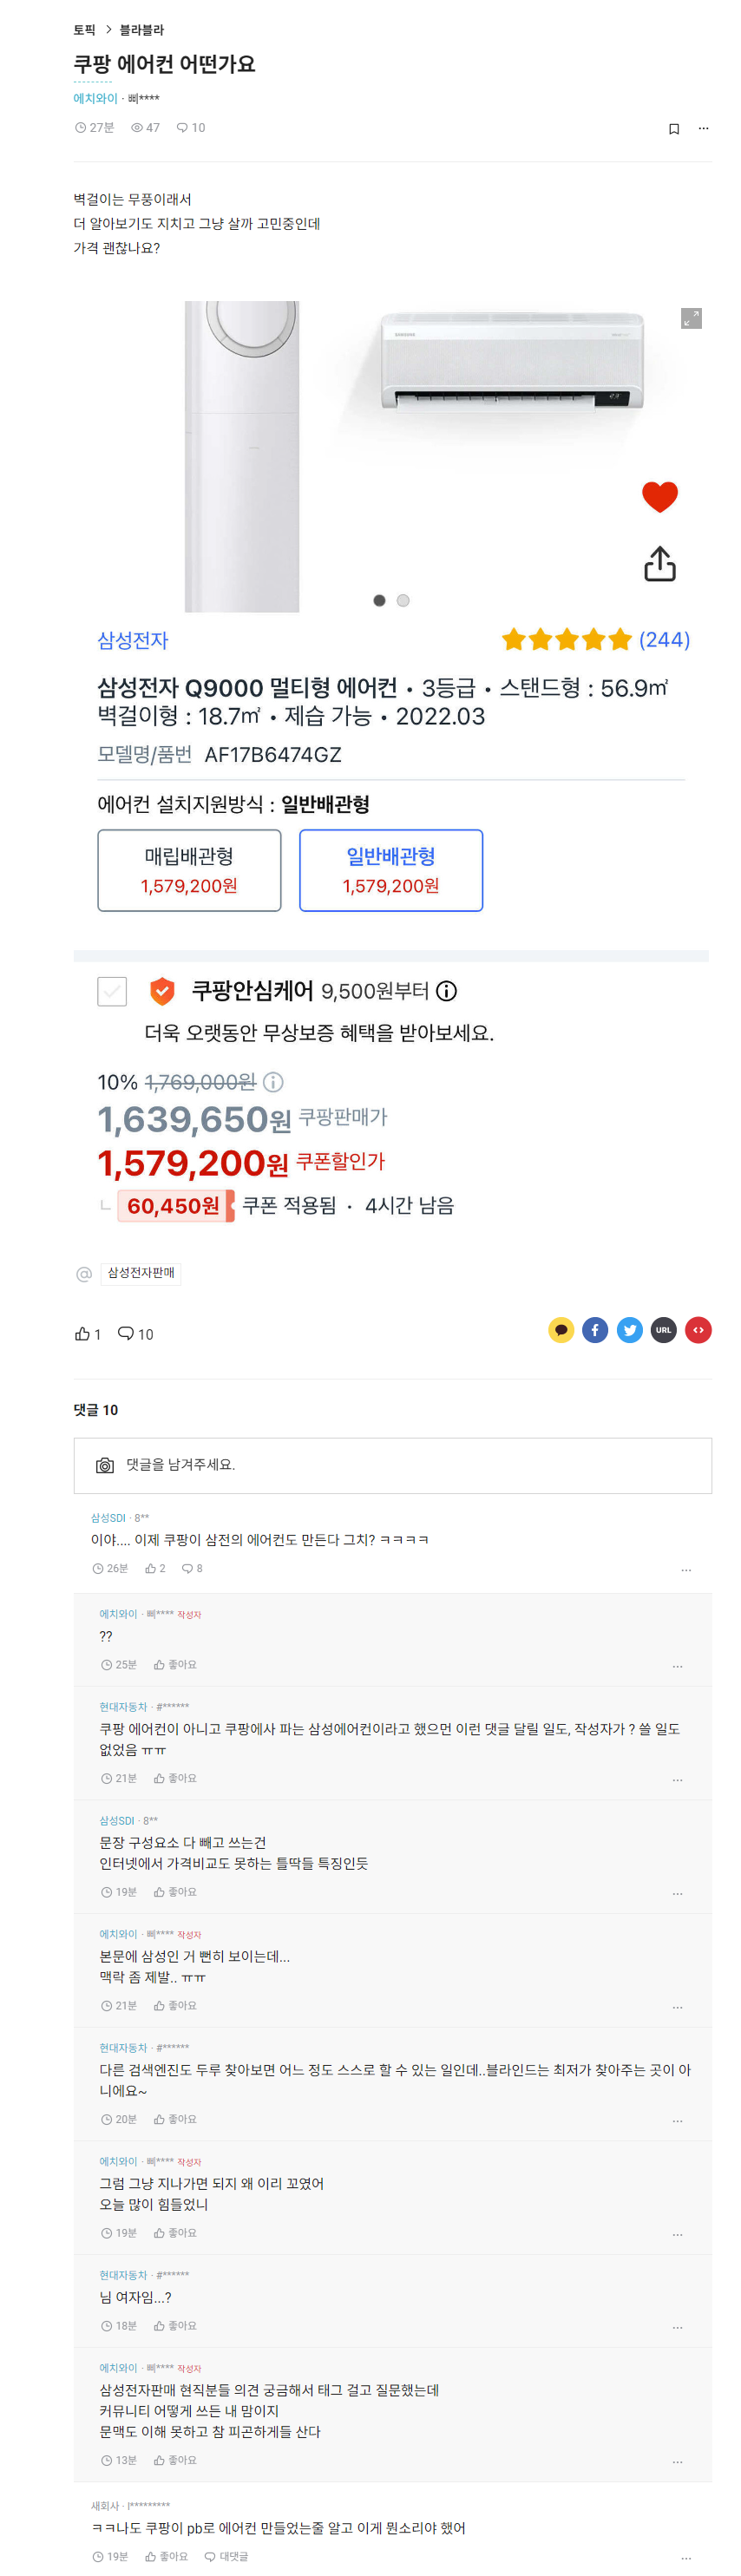Share post on Facebook

coord(595,1330)
